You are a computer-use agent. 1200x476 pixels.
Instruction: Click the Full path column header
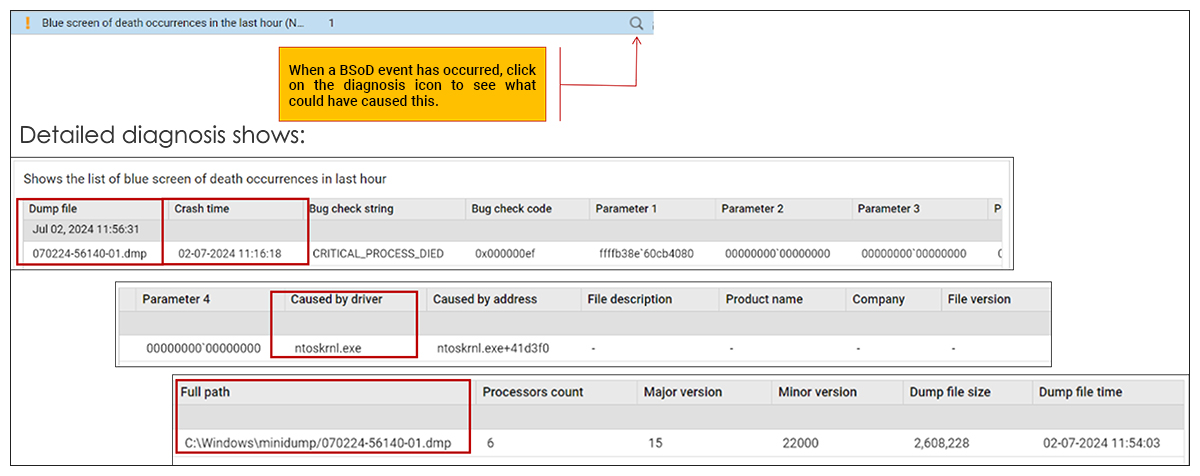[x=205, y=392]
